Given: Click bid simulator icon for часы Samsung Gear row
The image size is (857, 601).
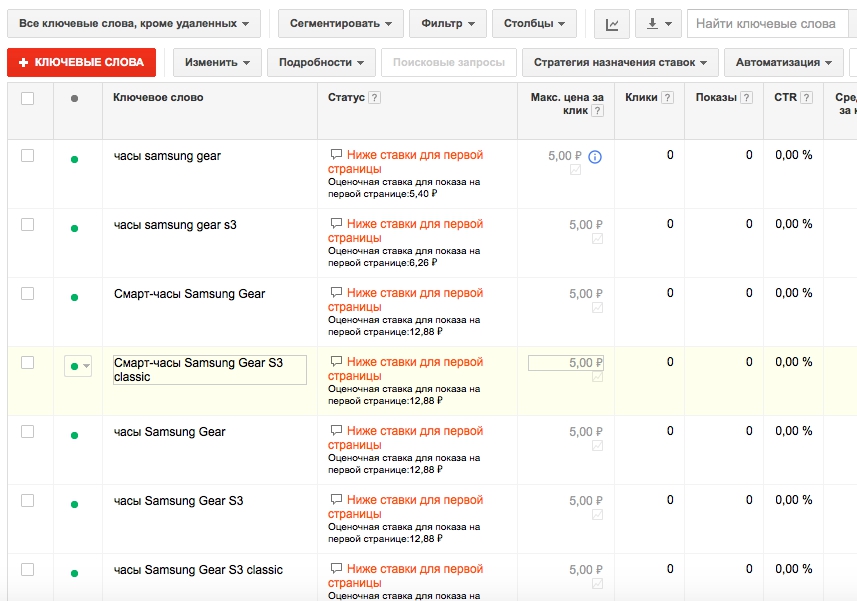Looking at the screenshot, I should pos(597,446).
